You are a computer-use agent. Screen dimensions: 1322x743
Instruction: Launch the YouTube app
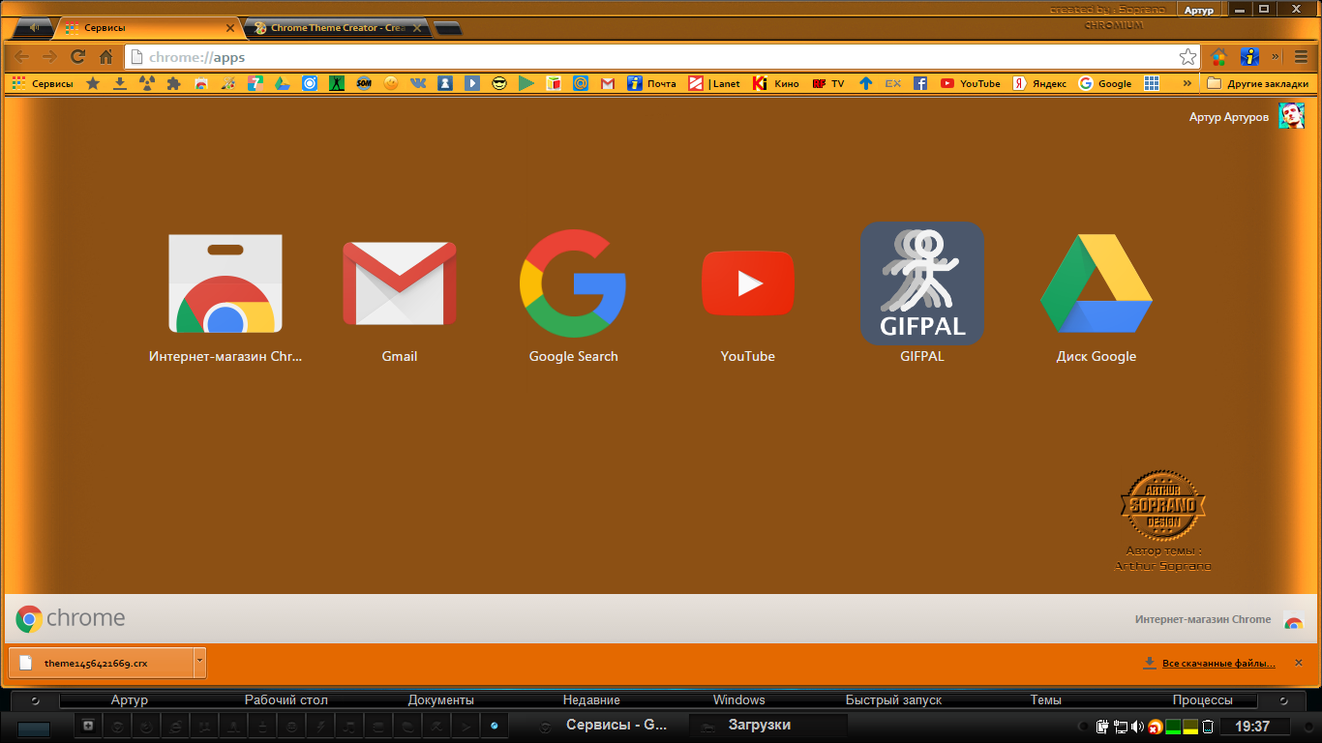click(748, 284)
